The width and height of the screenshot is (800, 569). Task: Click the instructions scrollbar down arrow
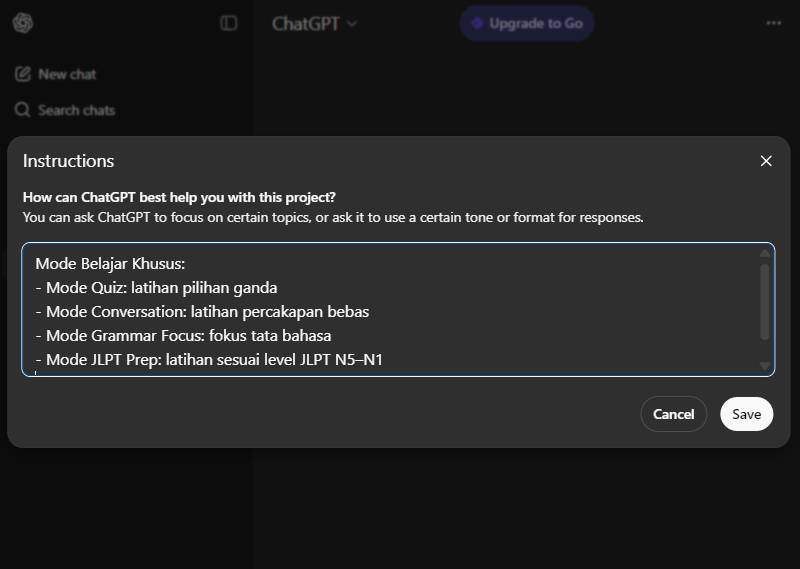pos(765,366)
